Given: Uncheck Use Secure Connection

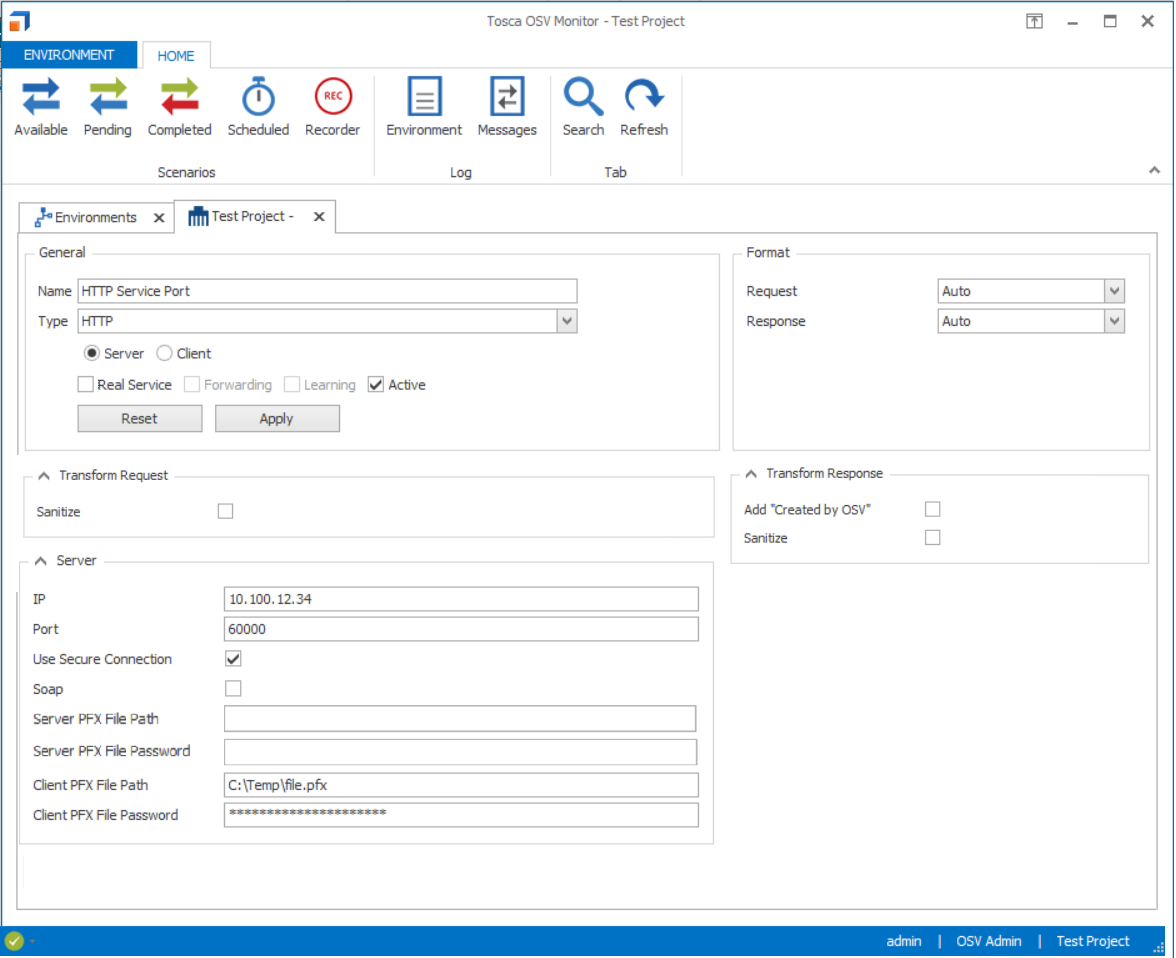Looking at the screenshot, I should coord(233,659).
